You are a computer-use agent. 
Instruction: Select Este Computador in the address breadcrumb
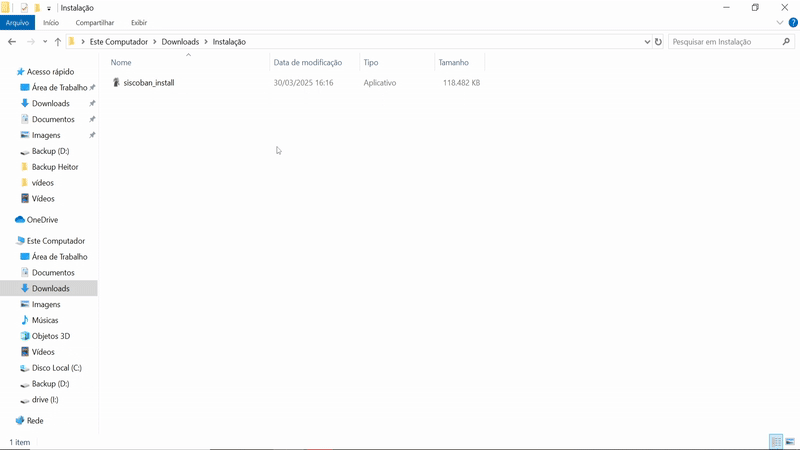119,42
